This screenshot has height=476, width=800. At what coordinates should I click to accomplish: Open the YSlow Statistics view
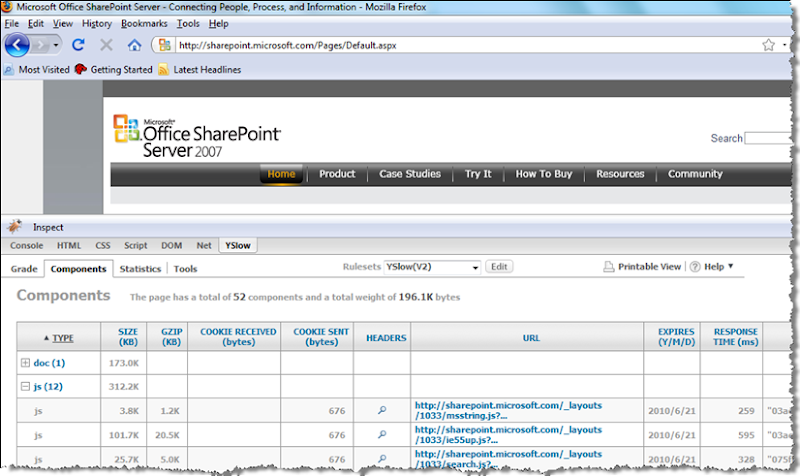pyautogui.click(x=140, y=269)
